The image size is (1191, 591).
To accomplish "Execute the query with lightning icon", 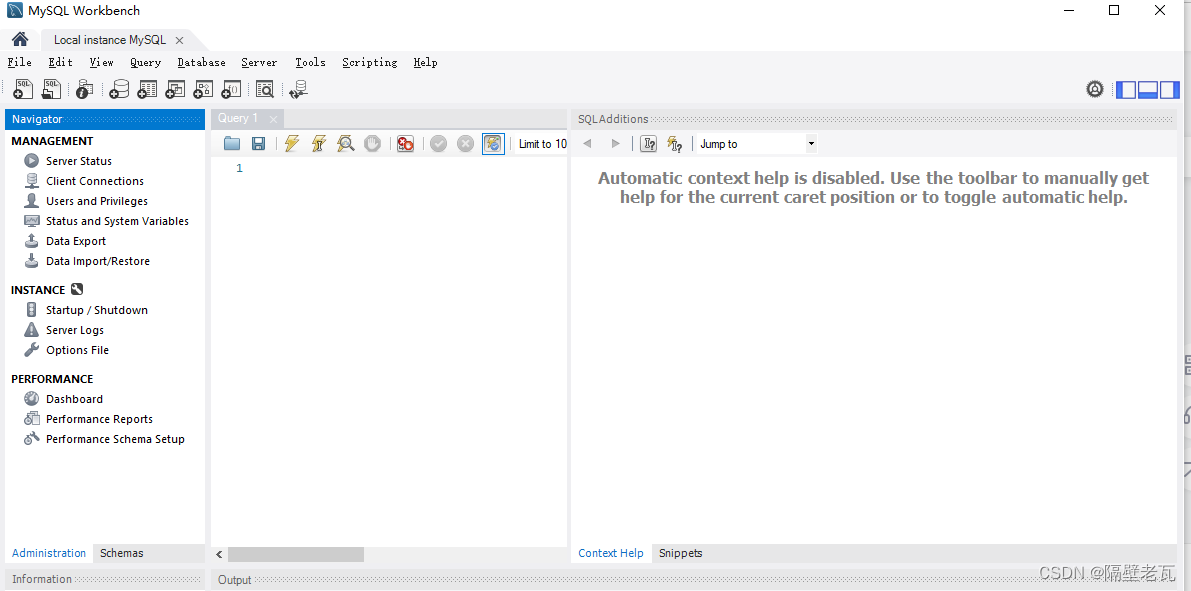I will (x=292, y=144).
